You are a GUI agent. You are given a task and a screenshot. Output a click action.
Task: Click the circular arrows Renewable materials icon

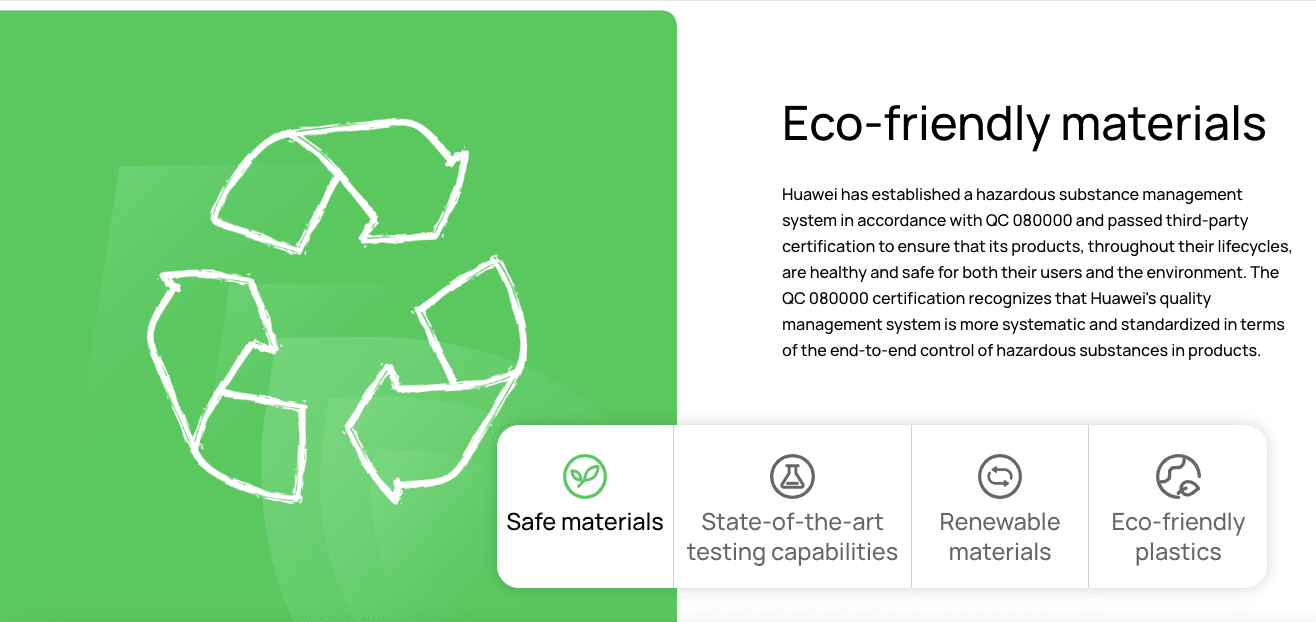(1000, 476)
